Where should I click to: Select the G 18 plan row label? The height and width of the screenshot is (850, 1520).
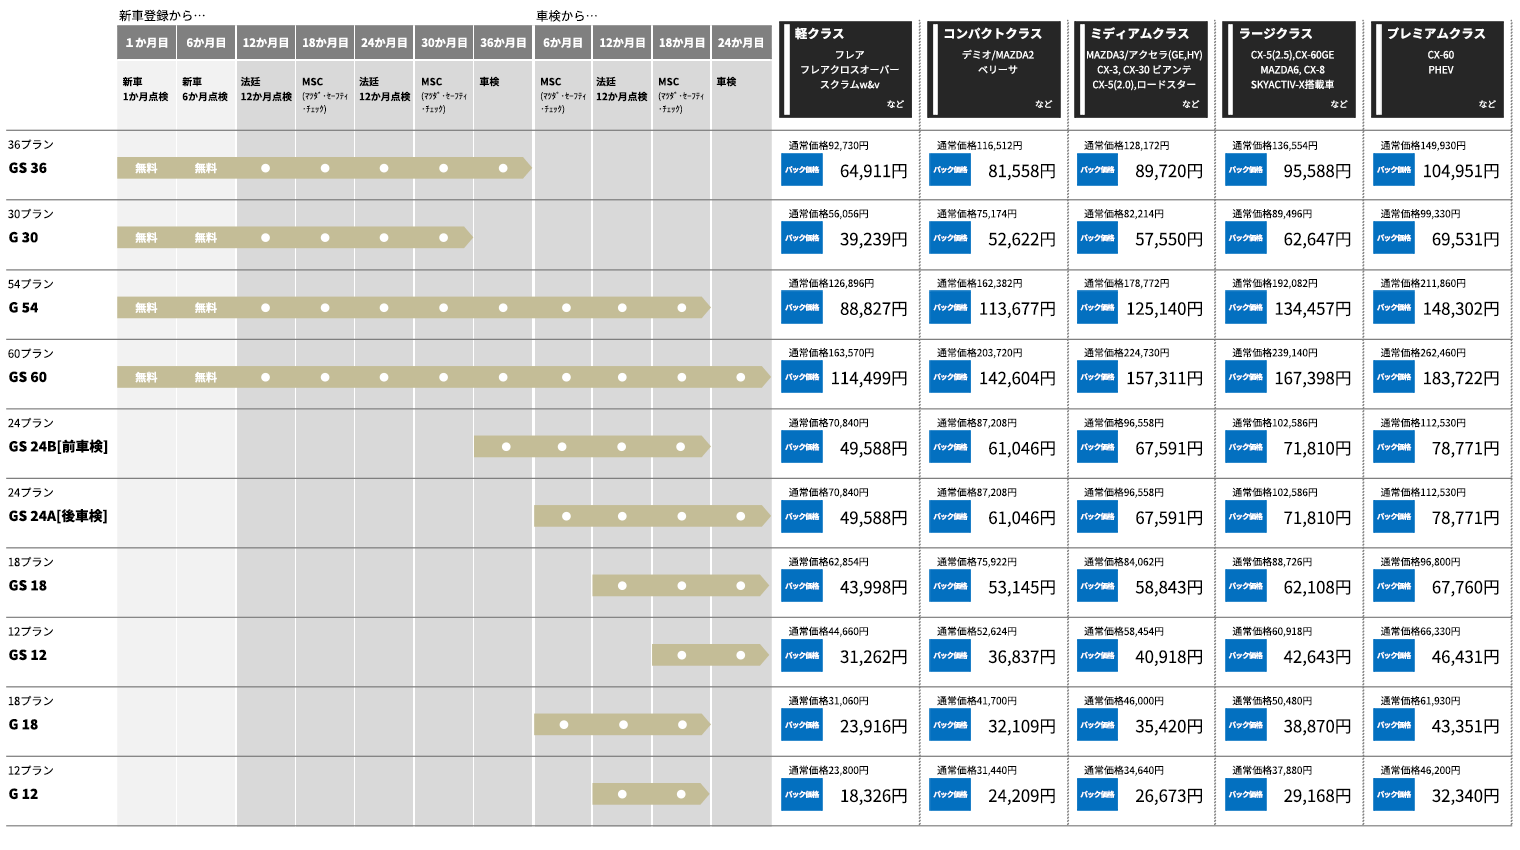[x=24, y=725]
